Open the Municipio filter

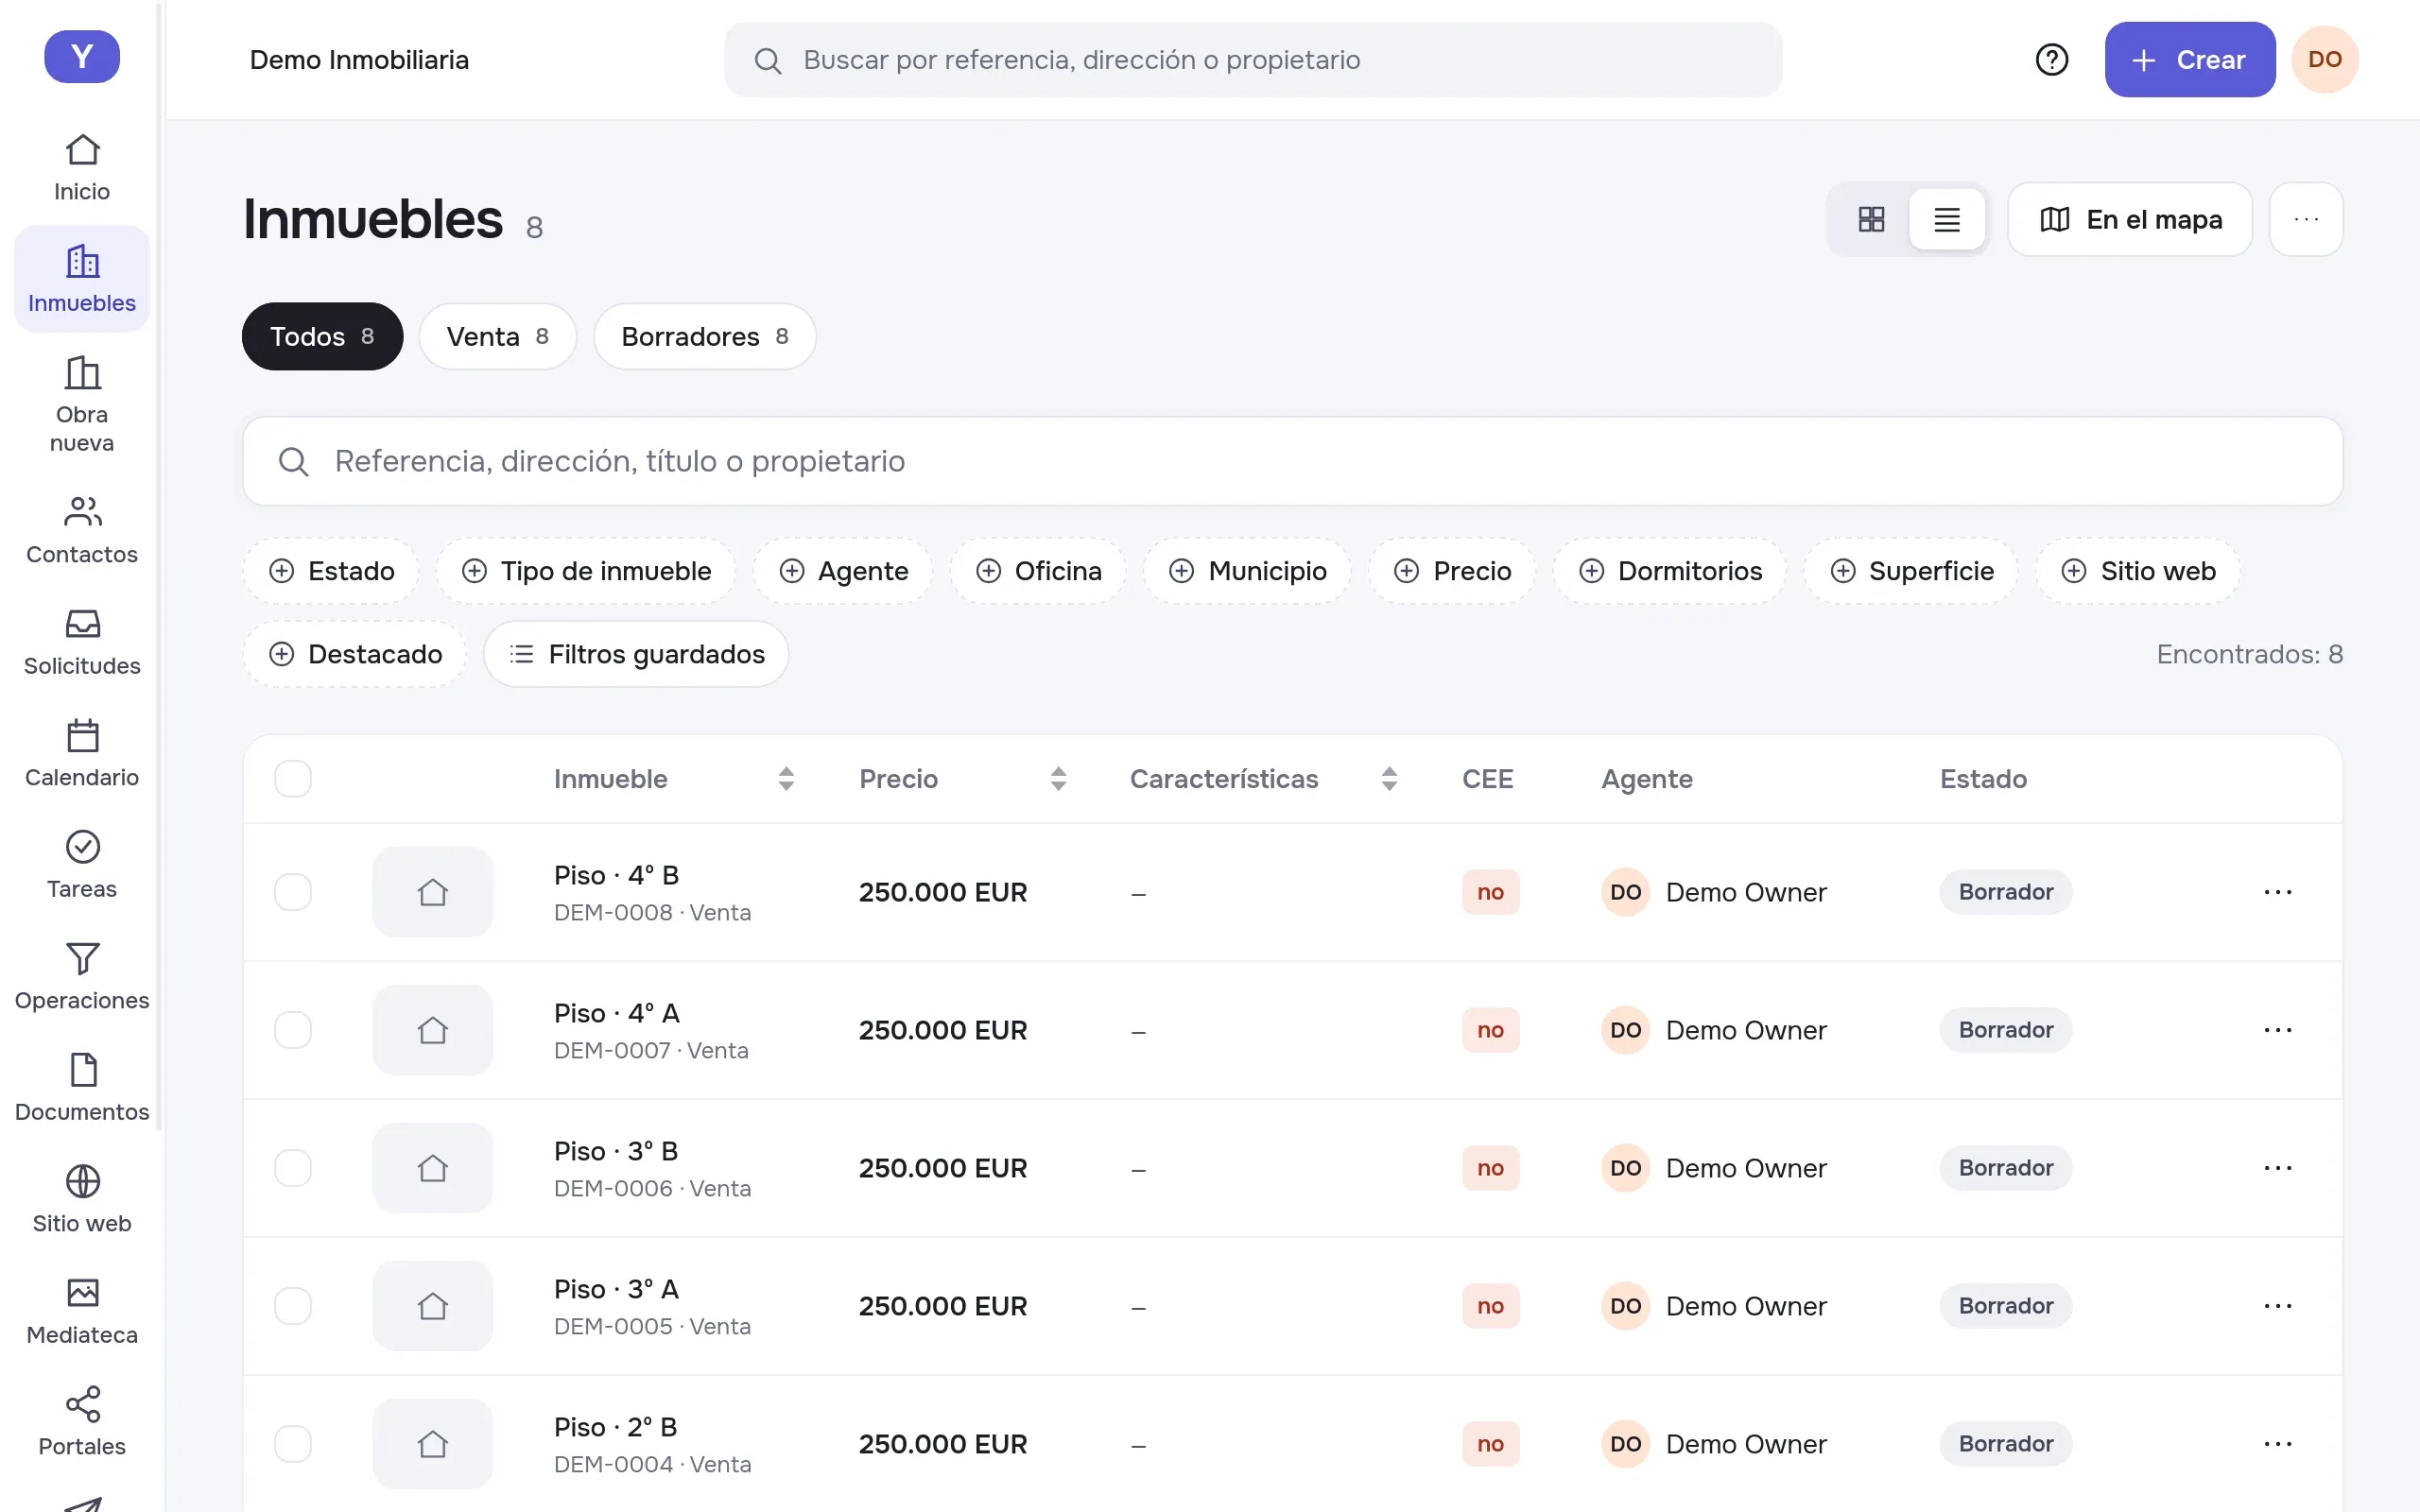tap(1247, 571)
